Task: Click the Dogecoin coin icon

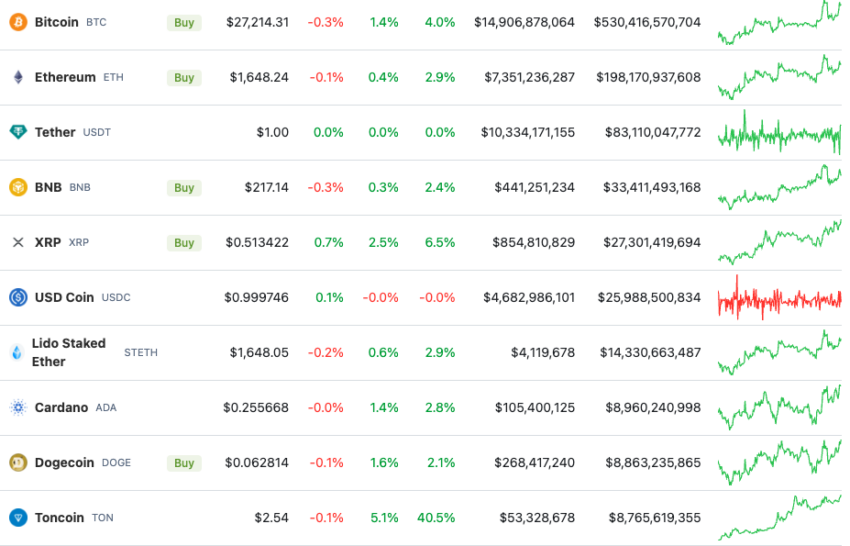Action: [18, 463]
